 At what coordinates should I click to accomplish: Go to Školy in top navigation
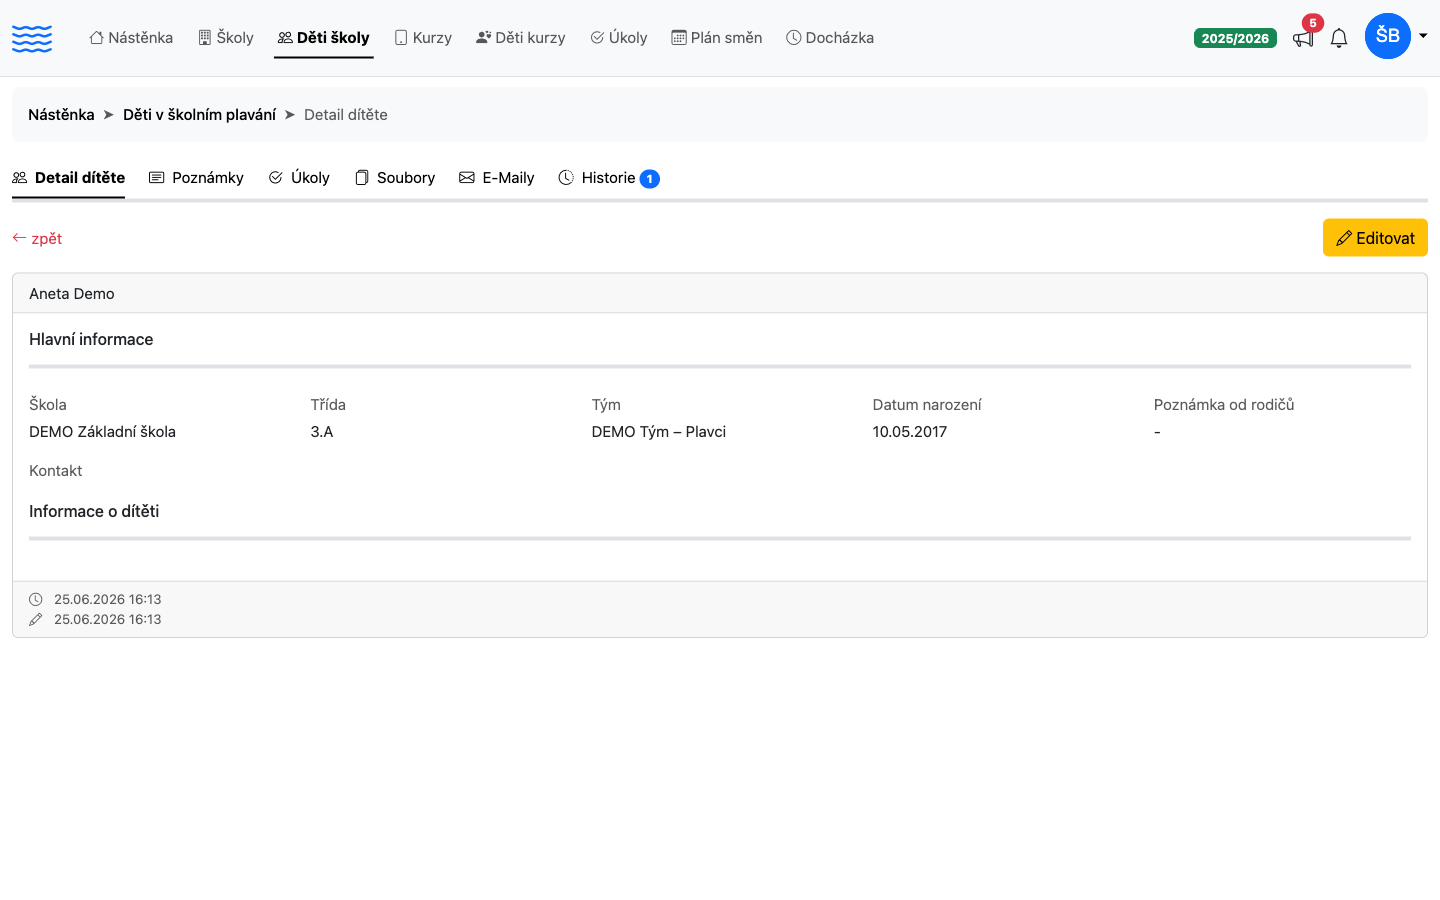pyautogui.click(x=226, y=38)
